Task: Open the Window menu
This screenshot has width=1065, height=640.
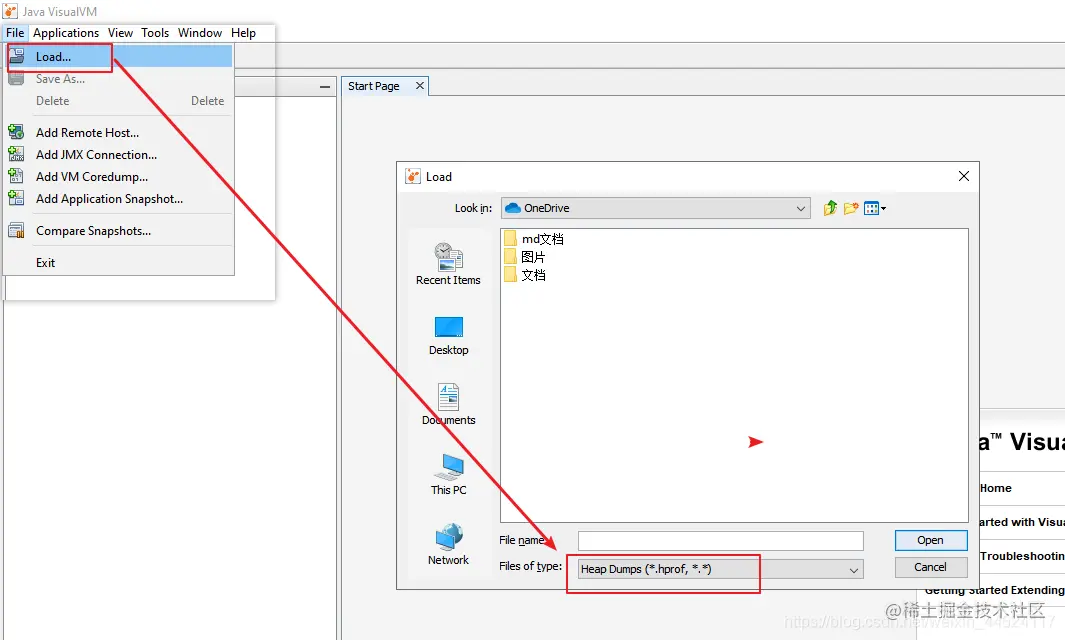Action: point(200,33)
